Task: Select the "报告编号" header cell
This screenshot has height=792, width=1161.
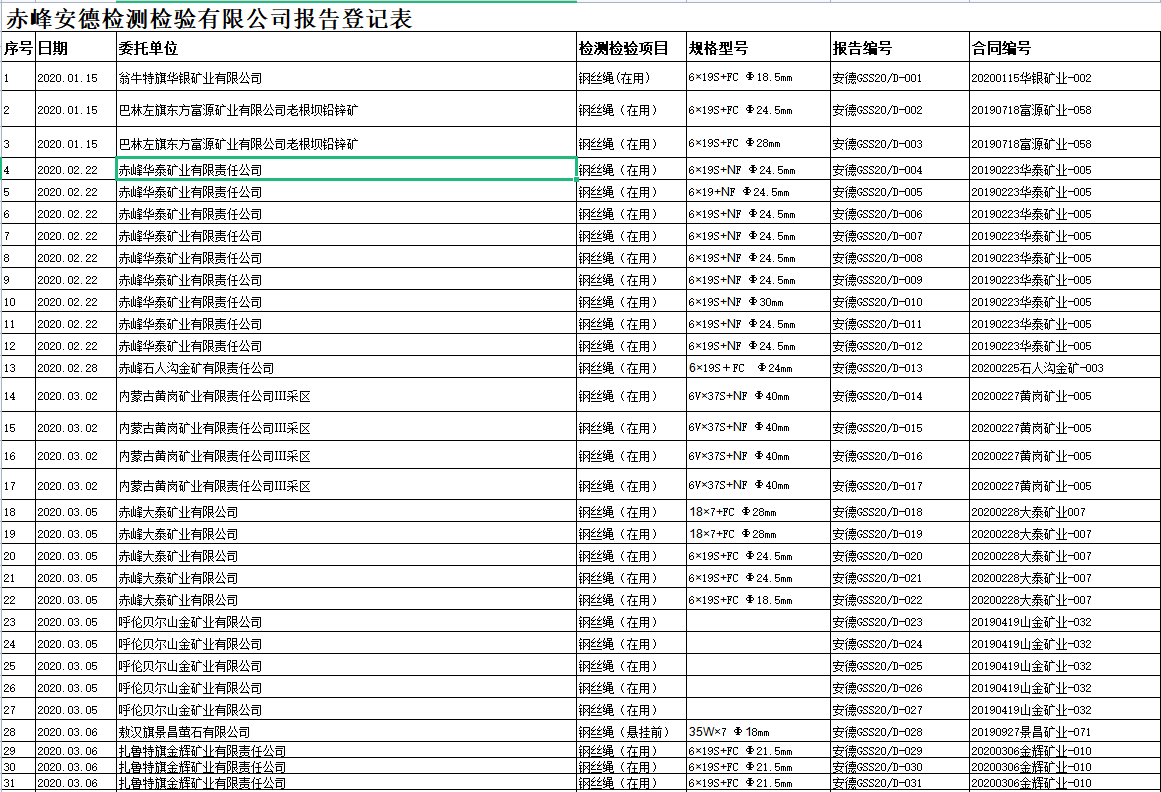Action: pos(900,48)
